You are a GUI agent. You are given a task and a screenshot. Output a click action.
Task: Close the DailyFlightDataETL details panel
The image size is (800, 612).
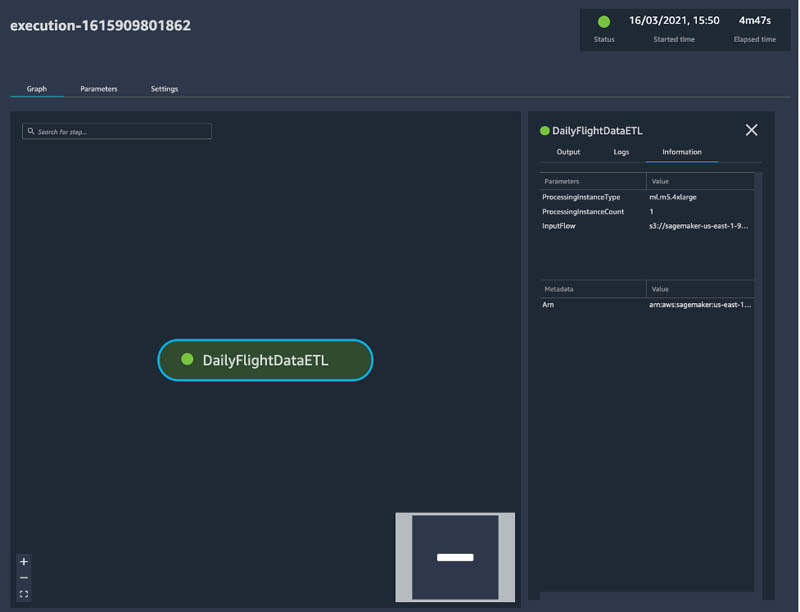tap(752, 130)
